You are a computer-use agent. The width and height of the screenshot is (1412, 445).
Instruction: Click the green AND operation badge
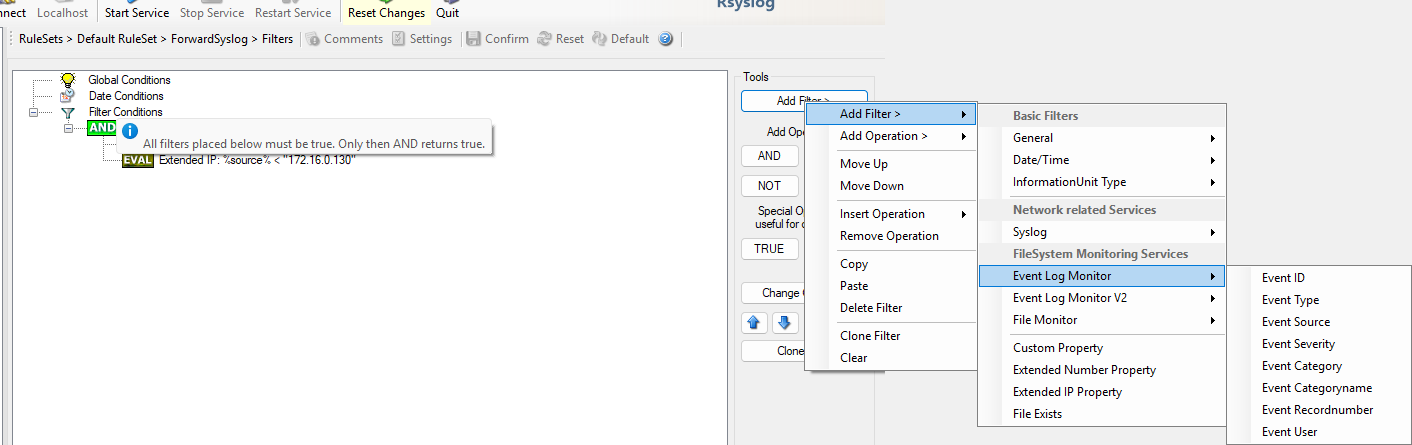pyautogui.click(x=102, y=128)
